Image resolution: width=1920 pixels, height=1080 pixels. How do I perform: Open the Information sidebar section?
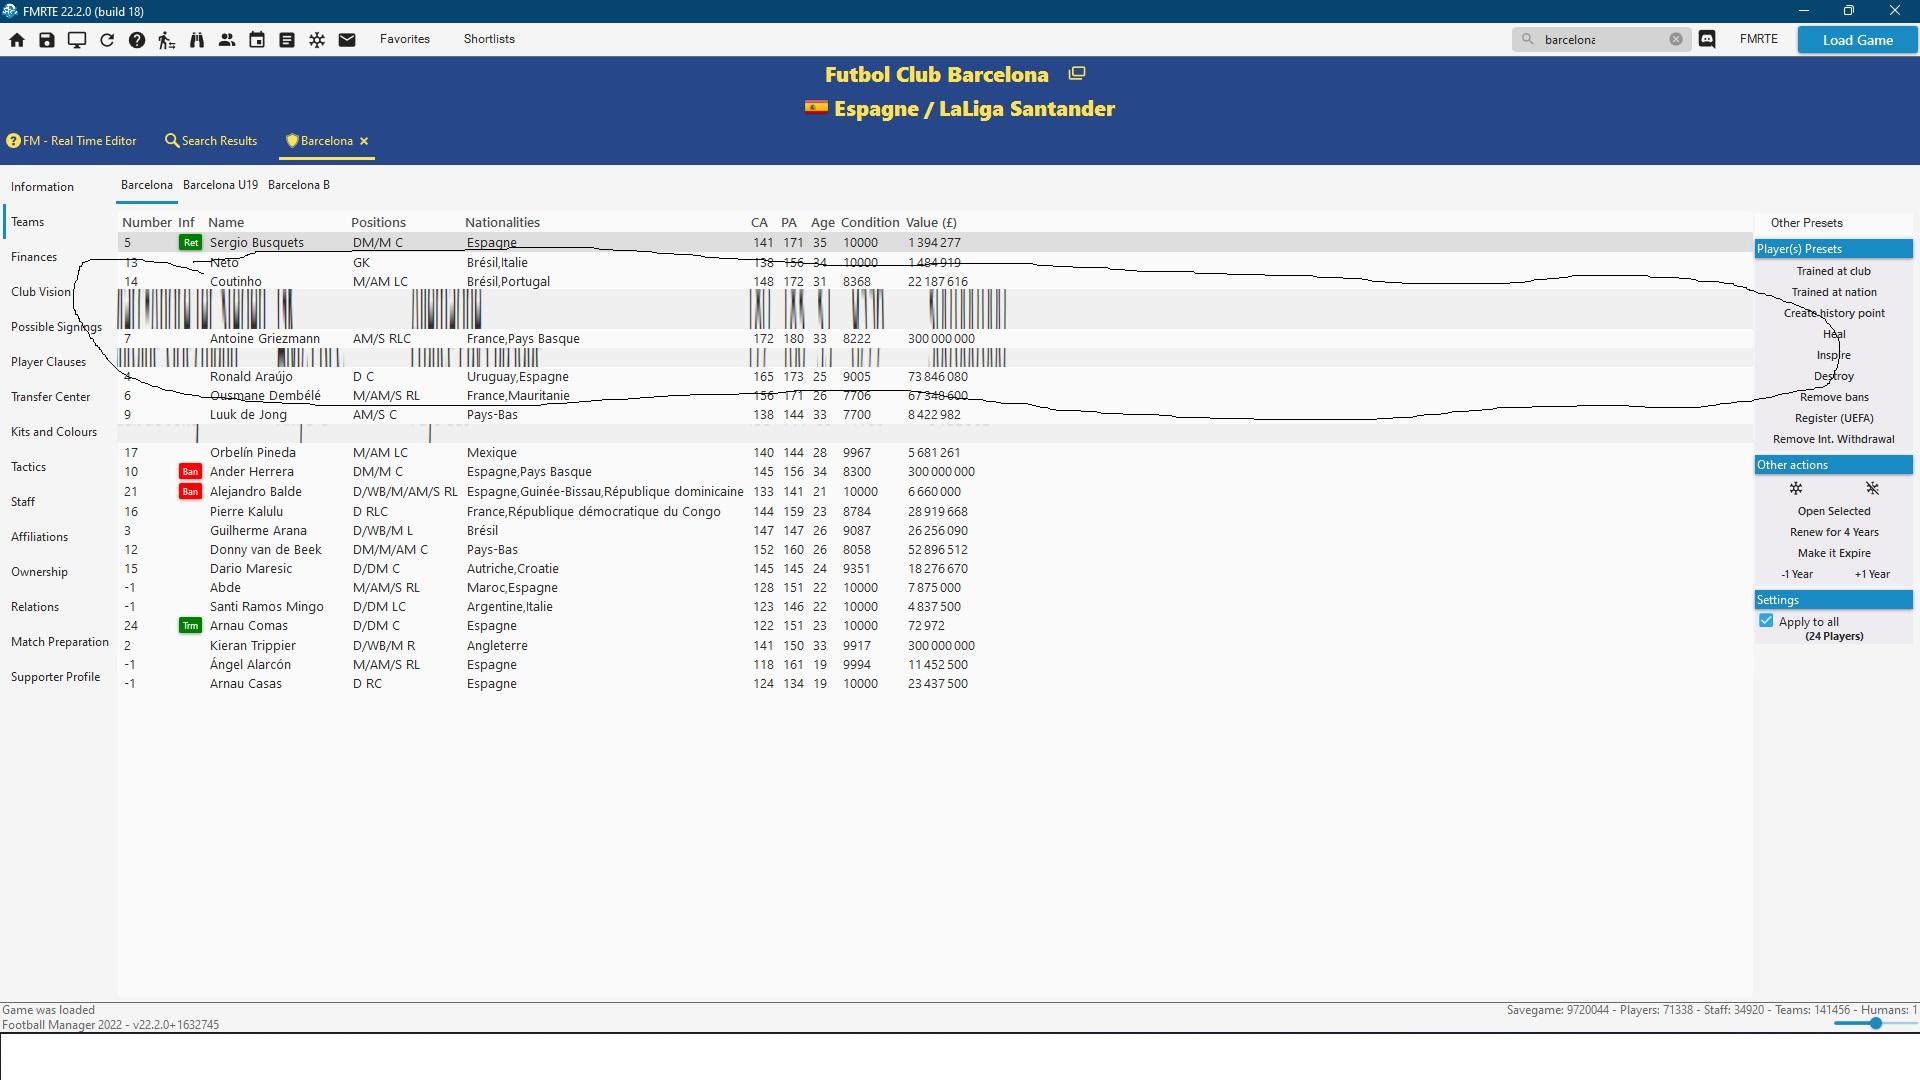(42, 187)
